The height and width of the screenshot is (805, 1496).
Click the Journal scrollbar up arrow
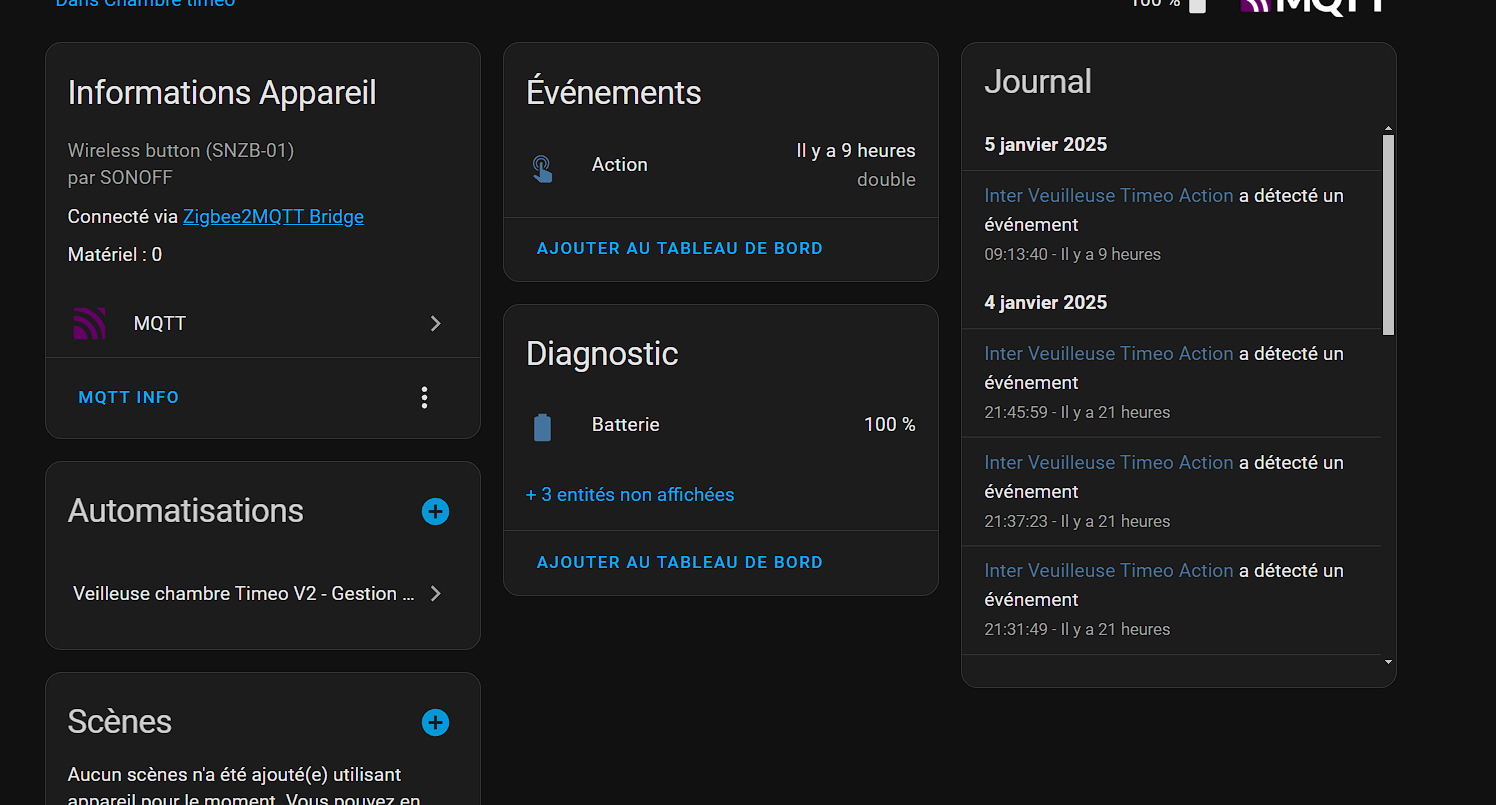1388,129
